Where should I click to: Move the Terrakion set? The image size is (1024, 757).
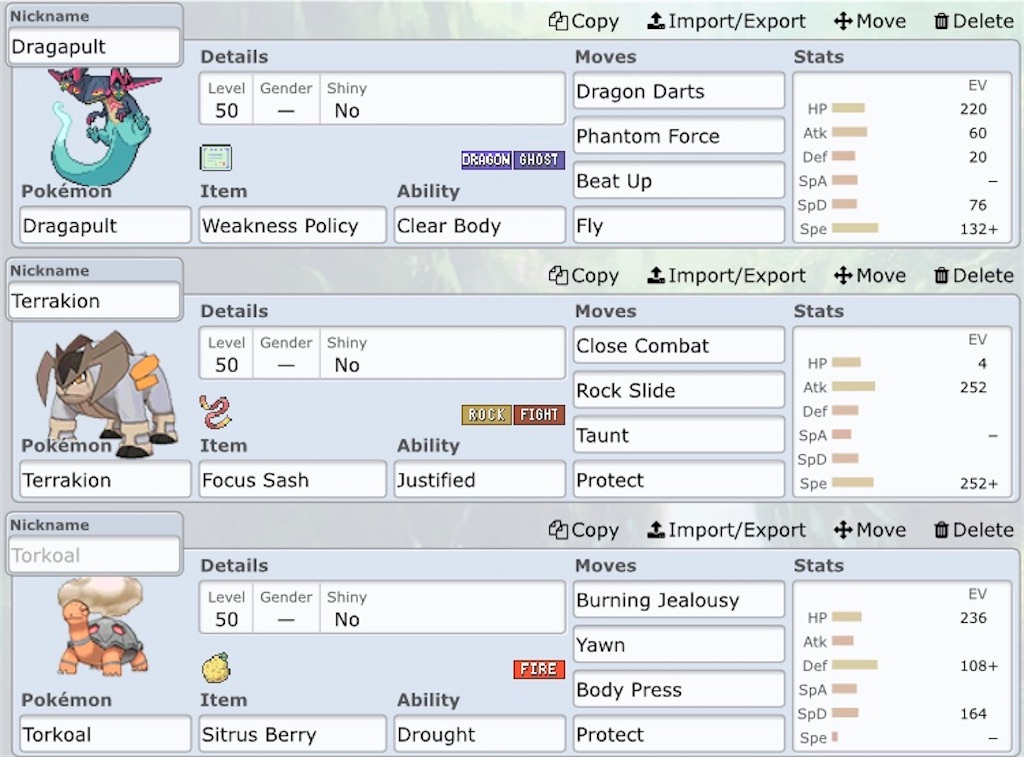point(870,276)
